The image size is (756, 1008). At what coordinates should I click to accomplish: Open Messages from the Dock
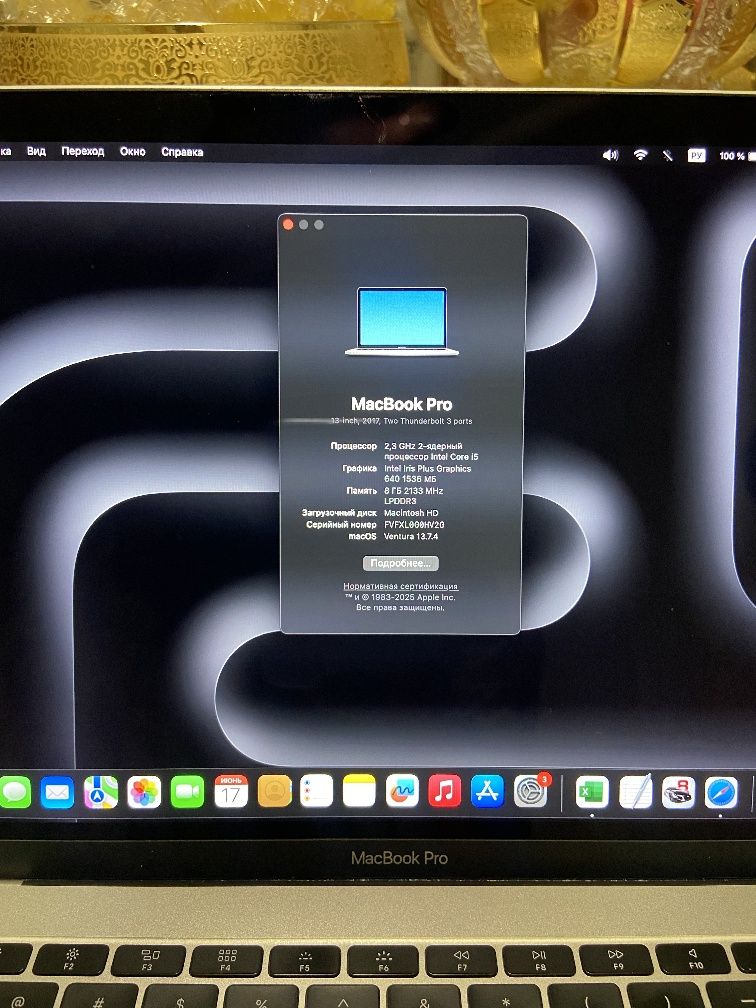pos(14,791)
